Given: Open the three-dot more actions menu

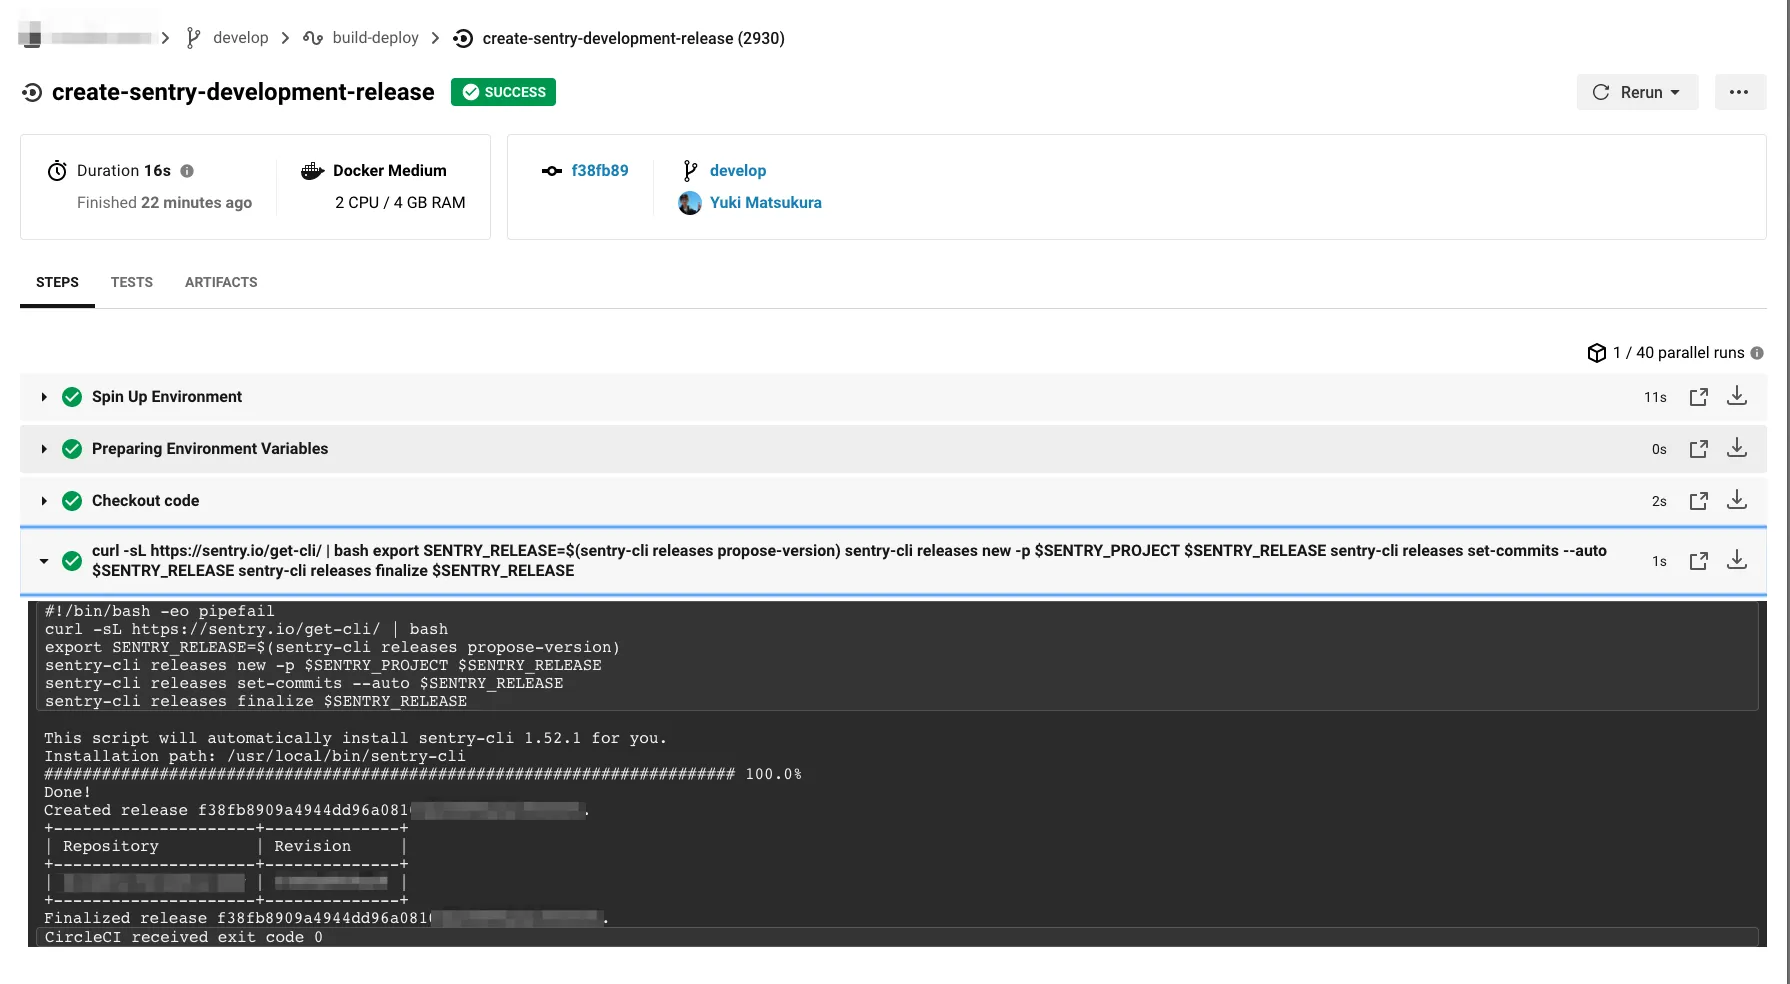Looking at the screenshot, I should [x=1739, y=92].
